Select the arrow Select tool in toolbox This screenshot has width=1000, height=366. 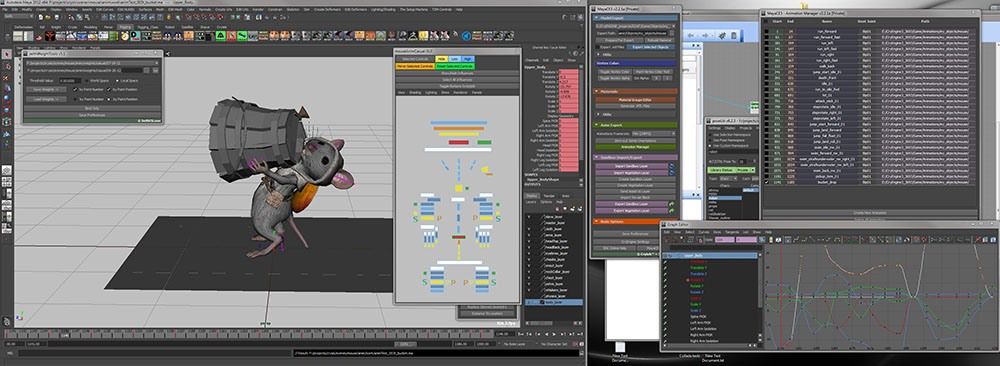pos(6,55)
